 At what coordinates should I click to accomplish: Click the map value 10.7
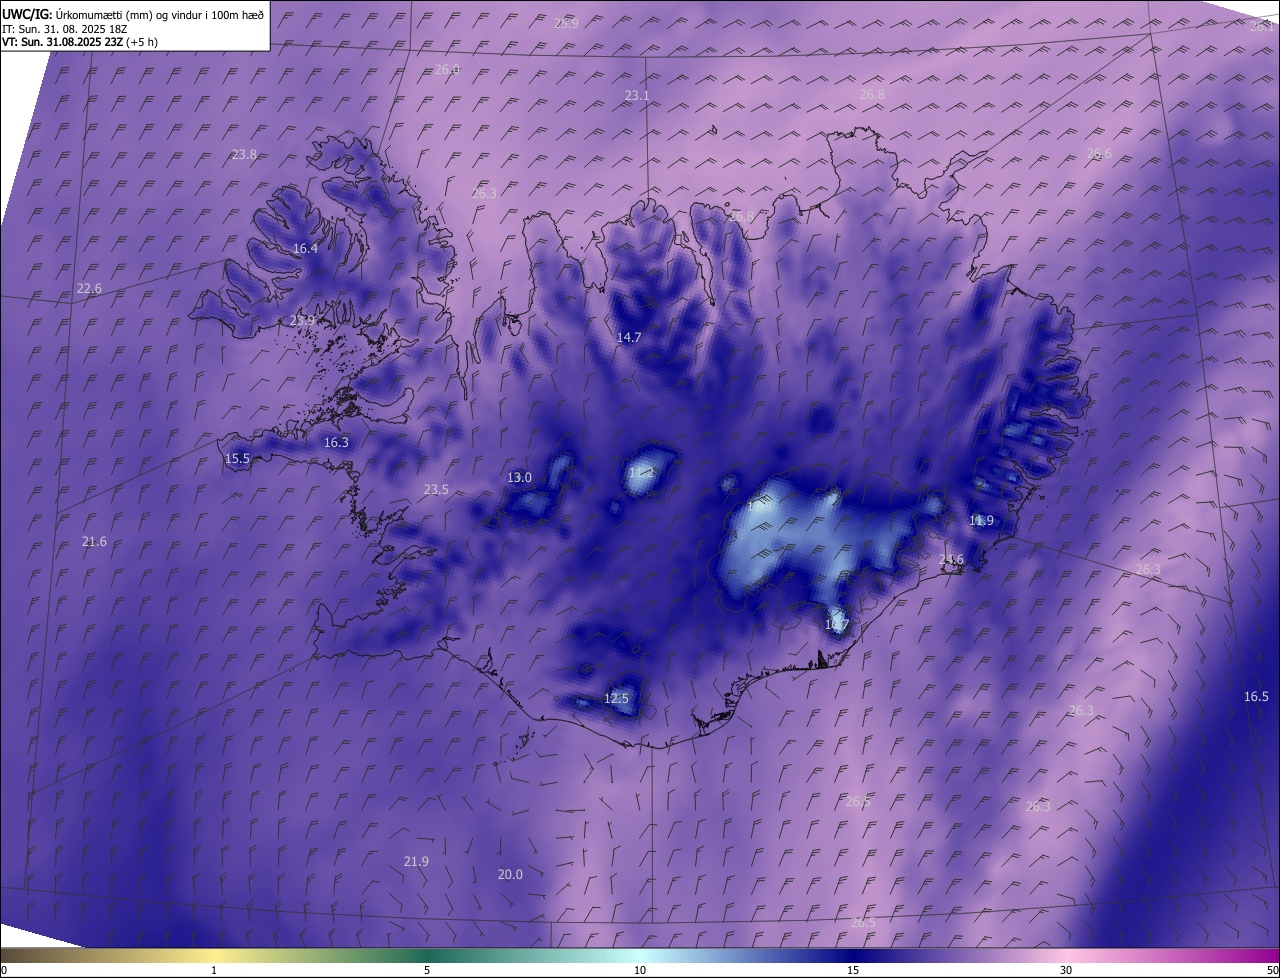click(836, 625)
